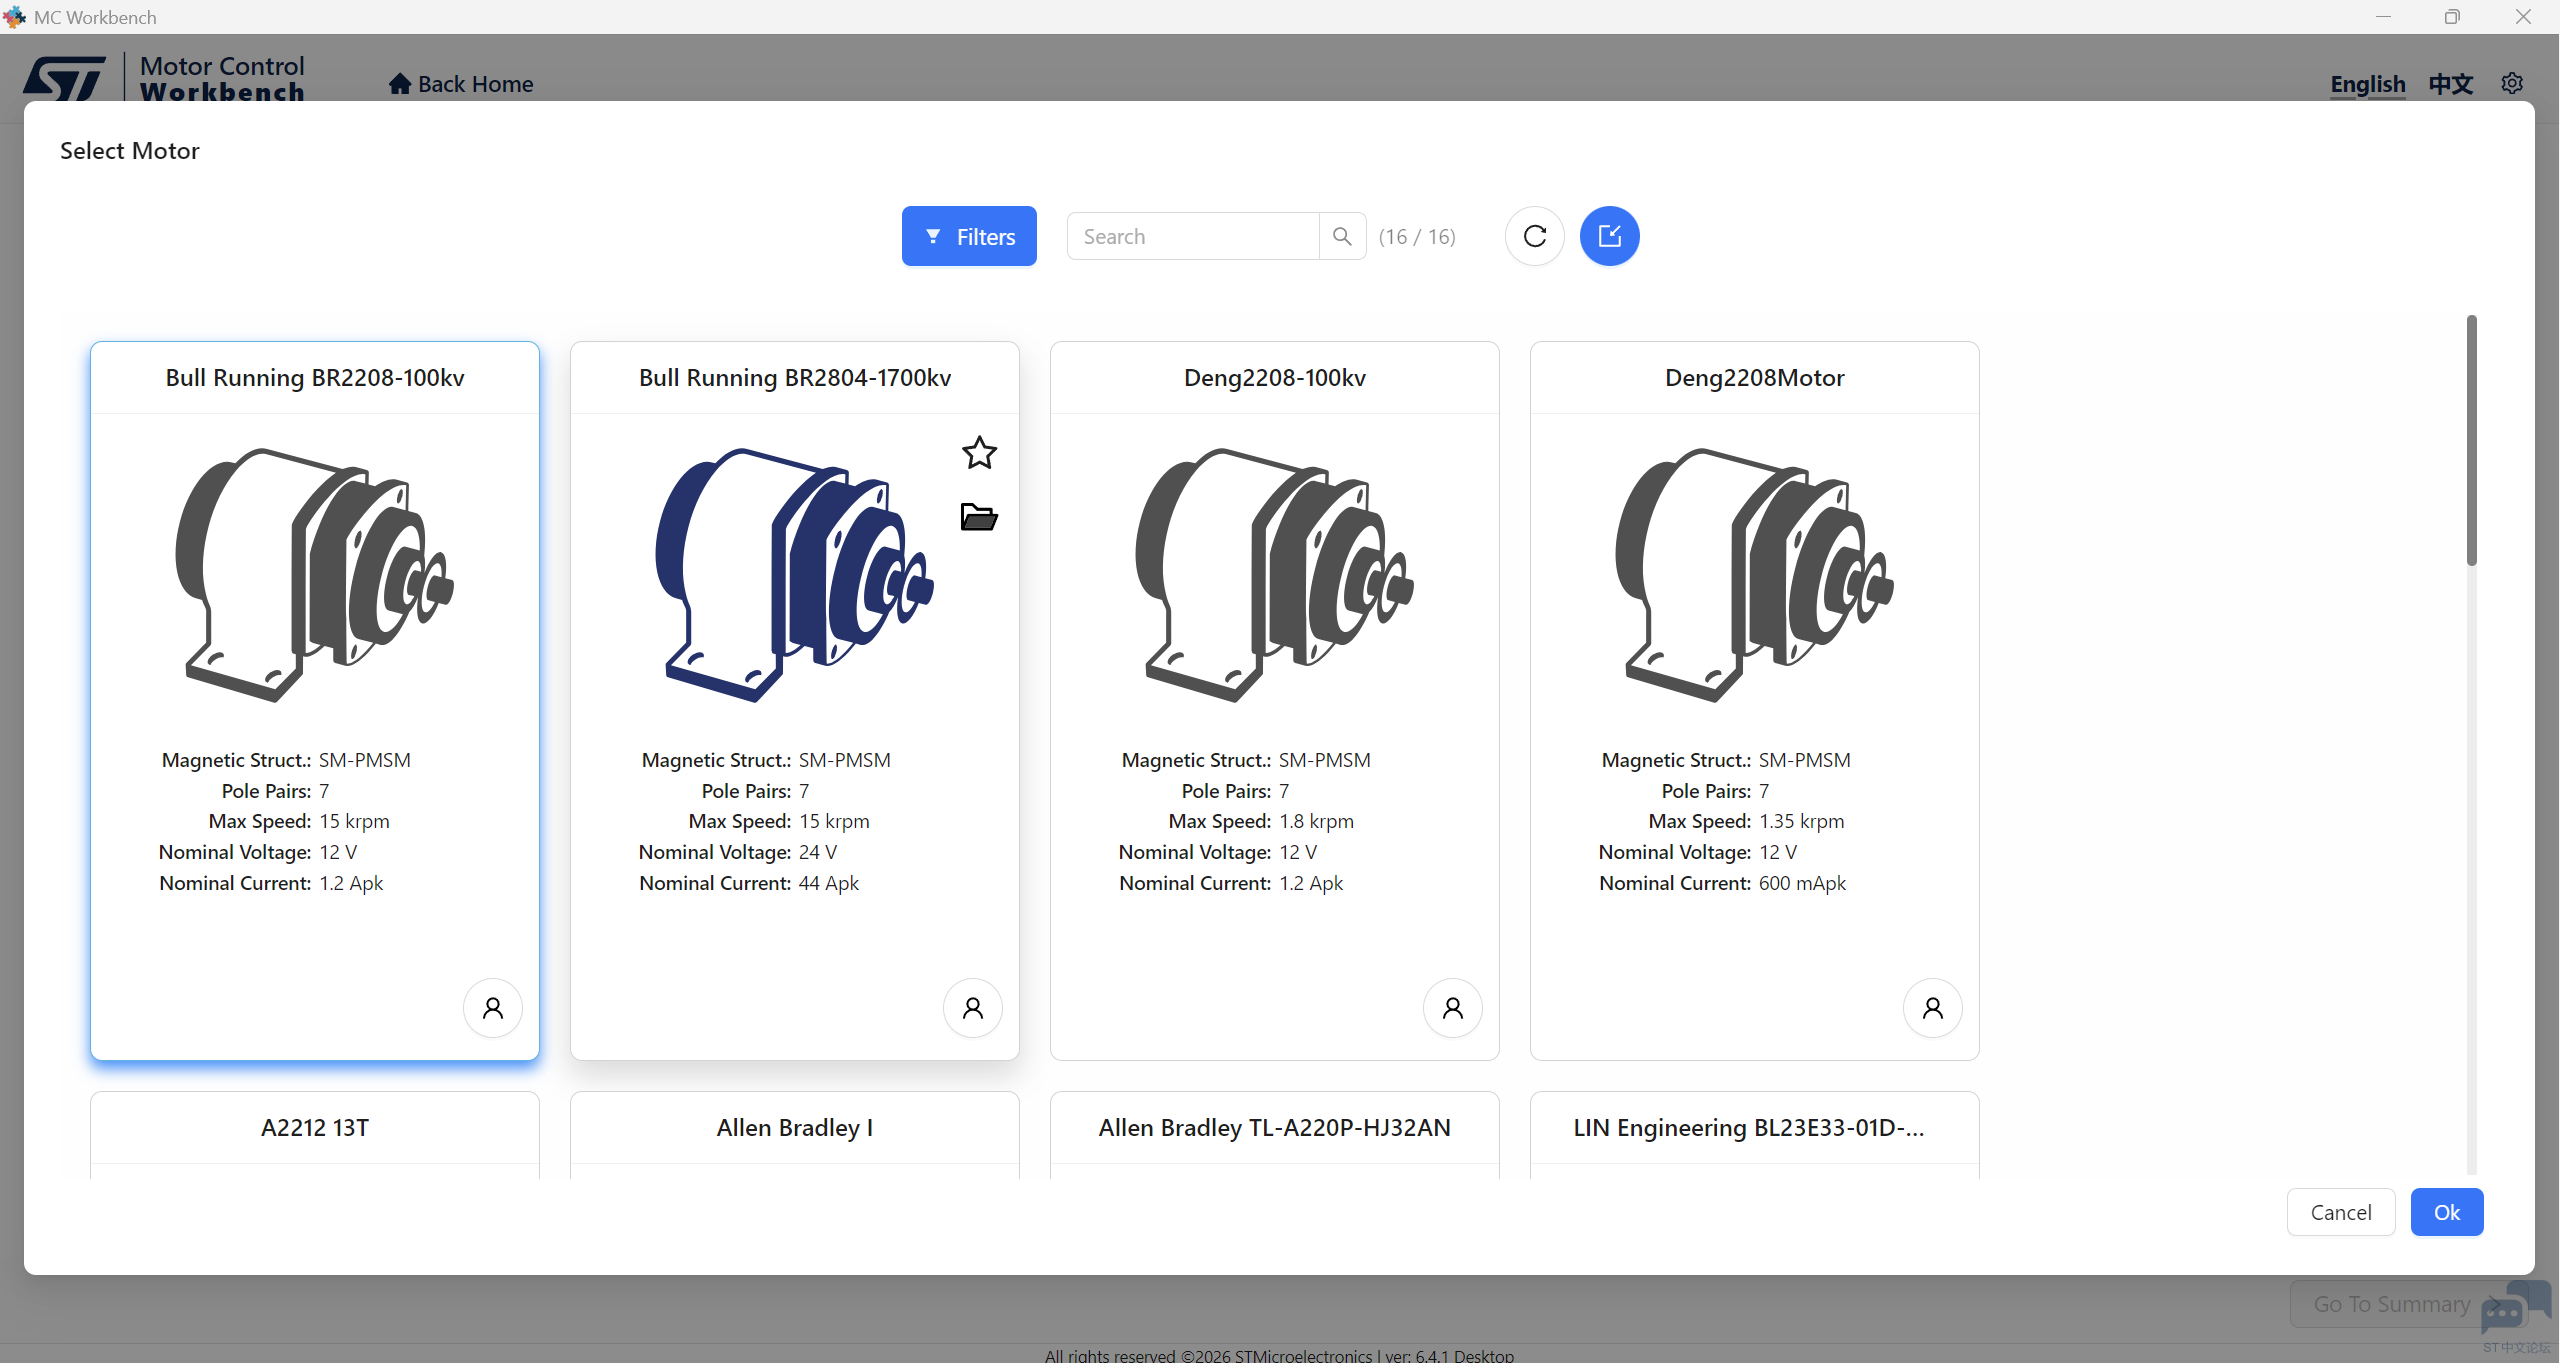Click the Deng2208Motor card title
The height and width of the screenshot is (1363, 2560).
point(1755,378)
